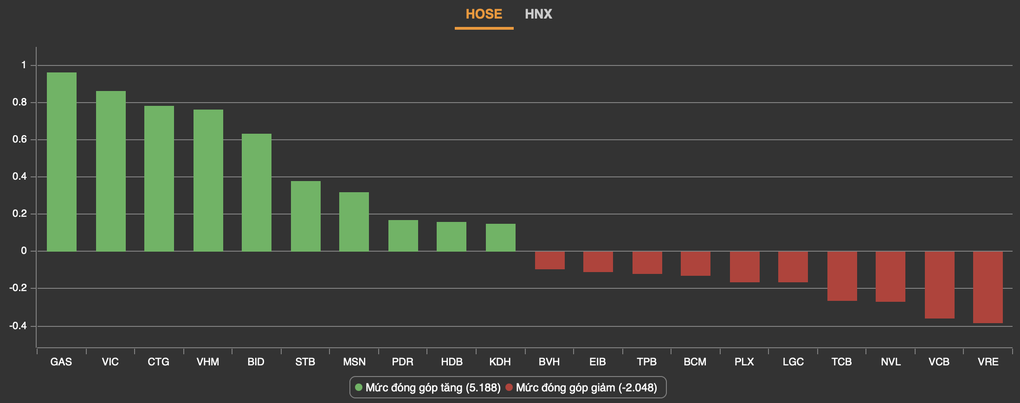Viewport: 1020px width, 403px height.
Task: Select the MSN bar
Action: point(354,222)
